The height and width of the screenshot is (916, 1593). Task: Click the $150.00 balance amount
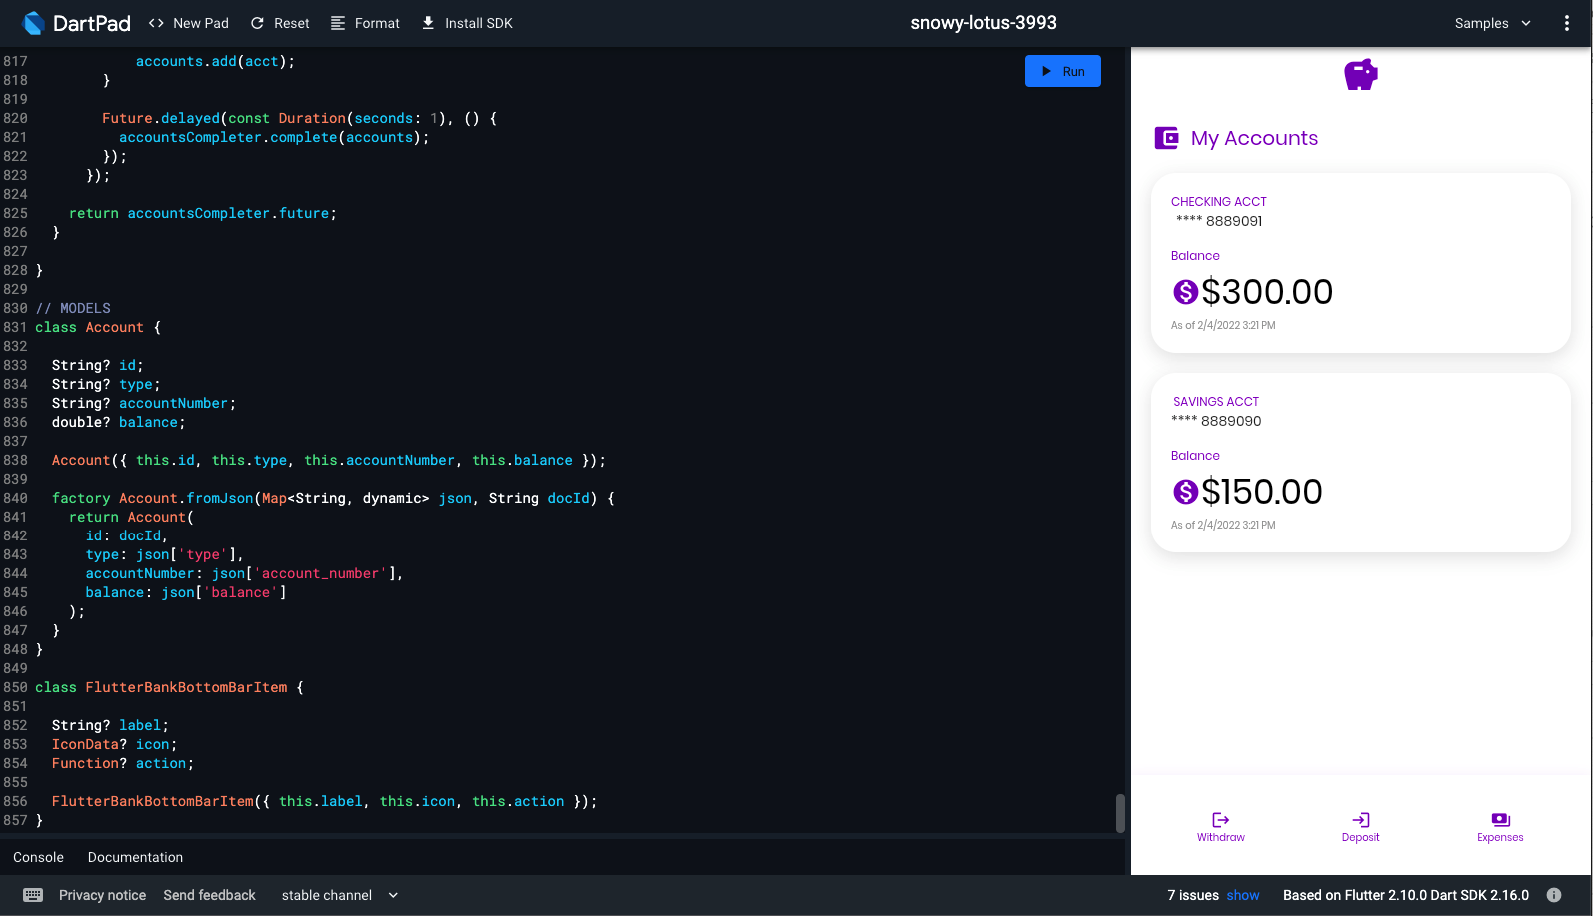pyautogui.click(x=1262, y=491)
